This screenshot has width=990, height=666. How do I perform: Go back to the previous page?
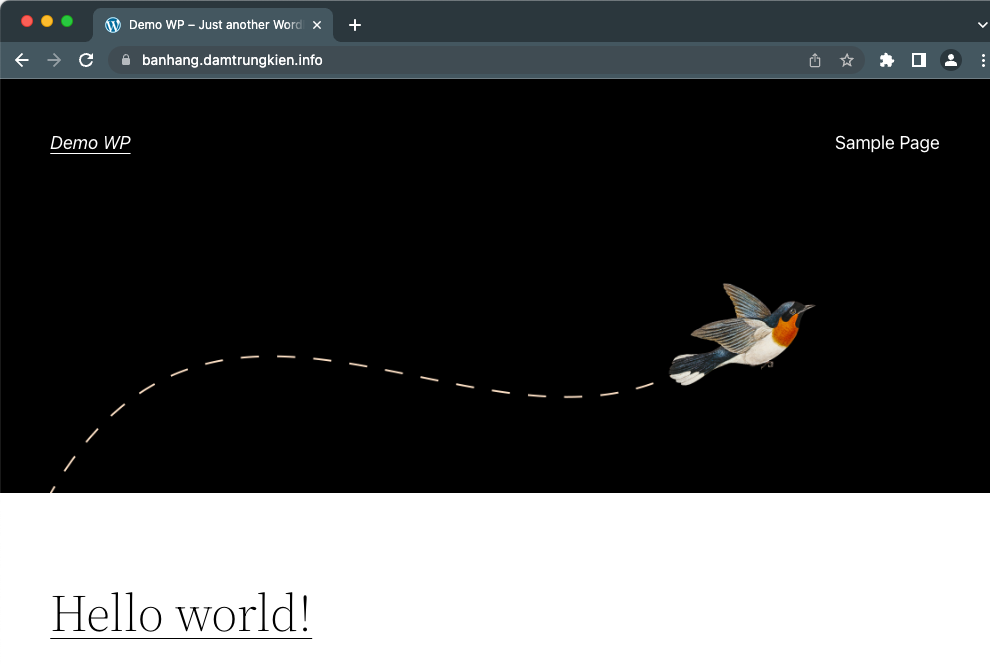(22, 60)
